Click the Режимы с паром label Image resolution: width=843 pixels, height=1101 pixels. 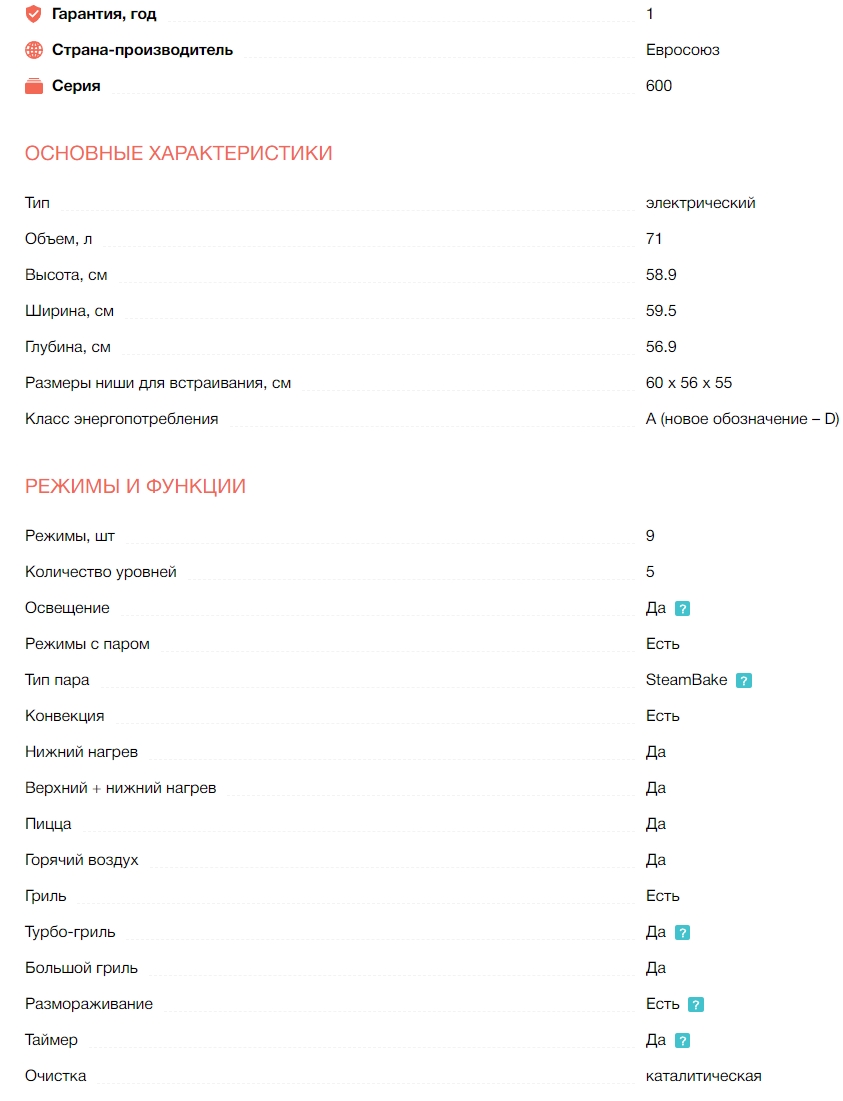(87, 644)
